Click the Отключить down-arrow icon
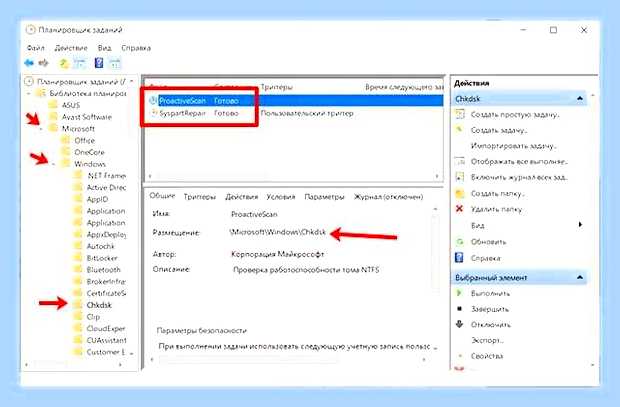This screenshot has height=407, width=620. 459,324
